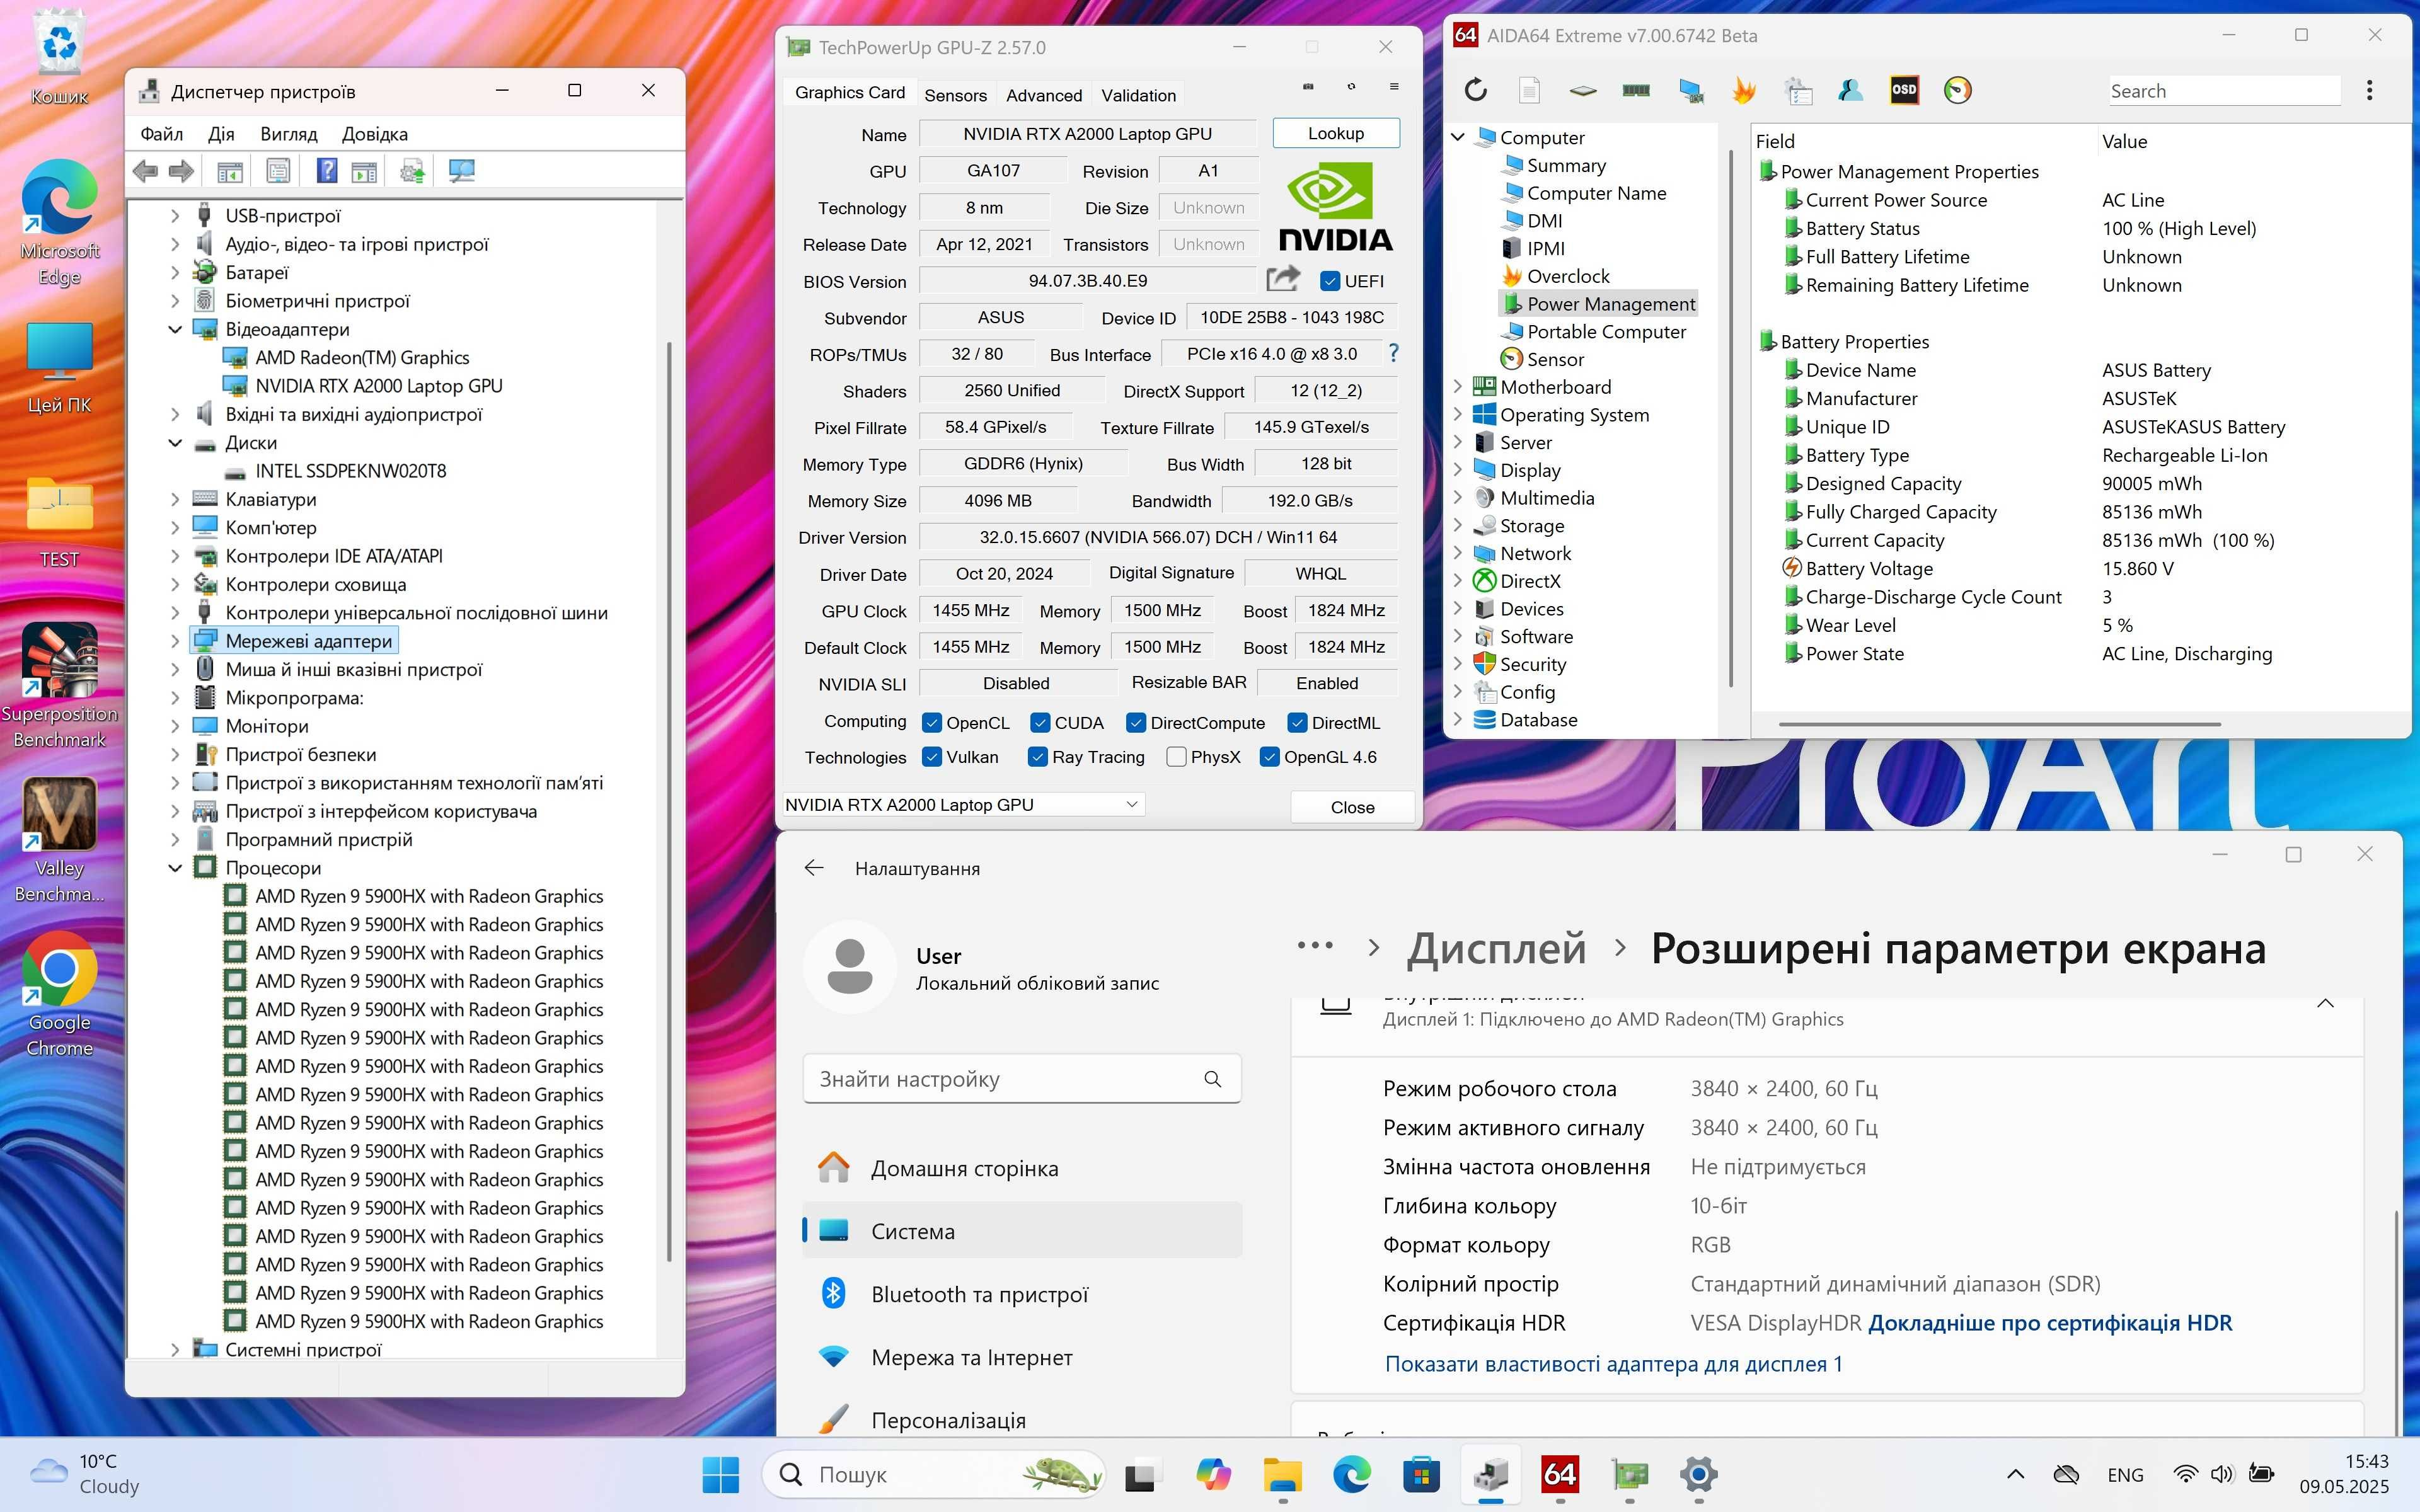Click Device Manager back arrow icon

pos(146,171)
